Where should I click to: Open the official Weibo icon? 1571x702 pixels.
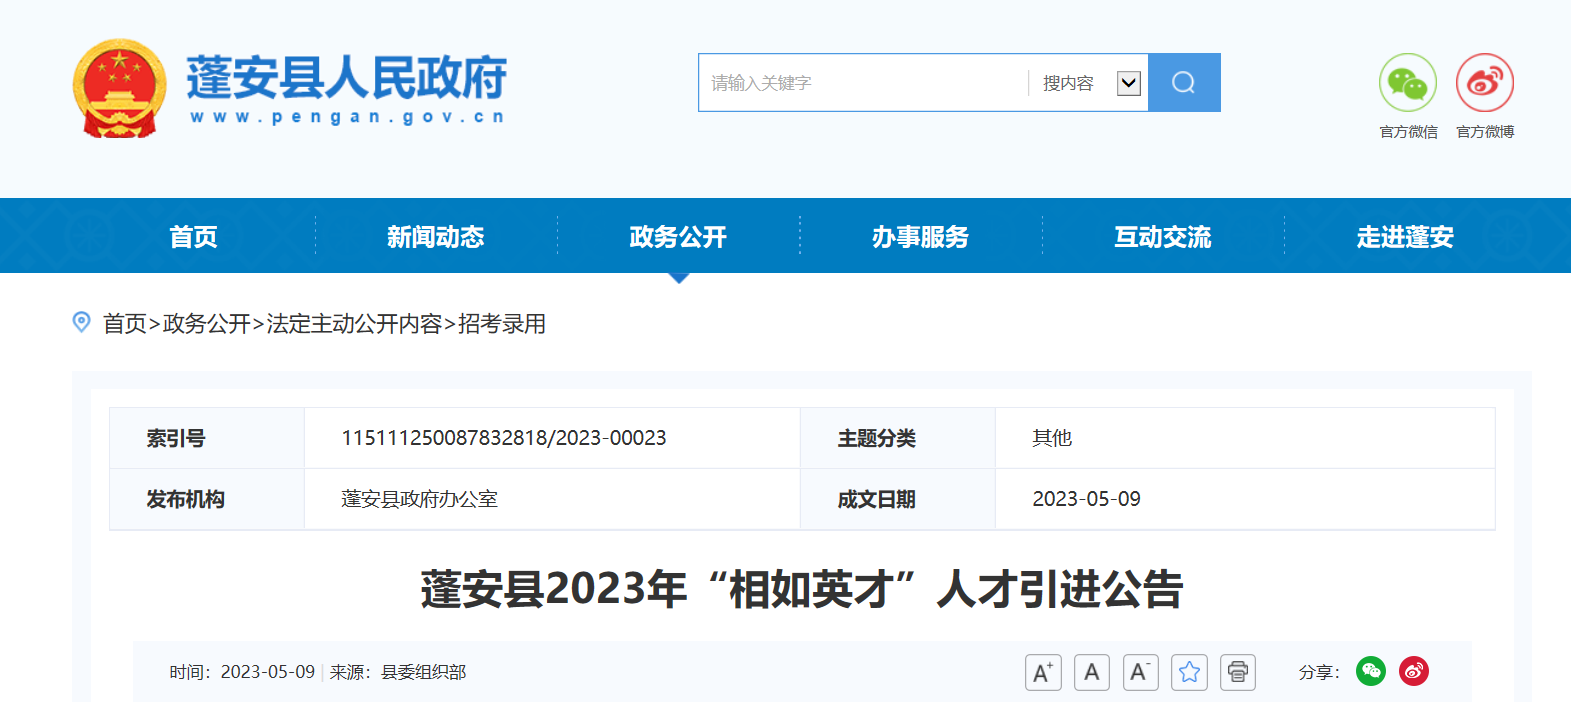pyautogui.click(x=1484, y=83)
